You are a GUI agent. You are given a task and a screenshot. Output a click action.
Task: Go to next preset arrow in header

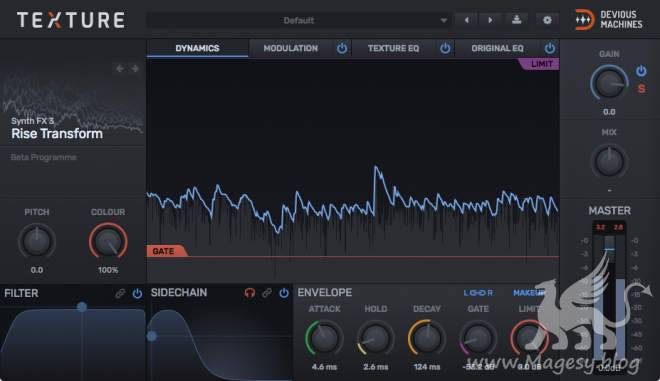pos(490,20)
